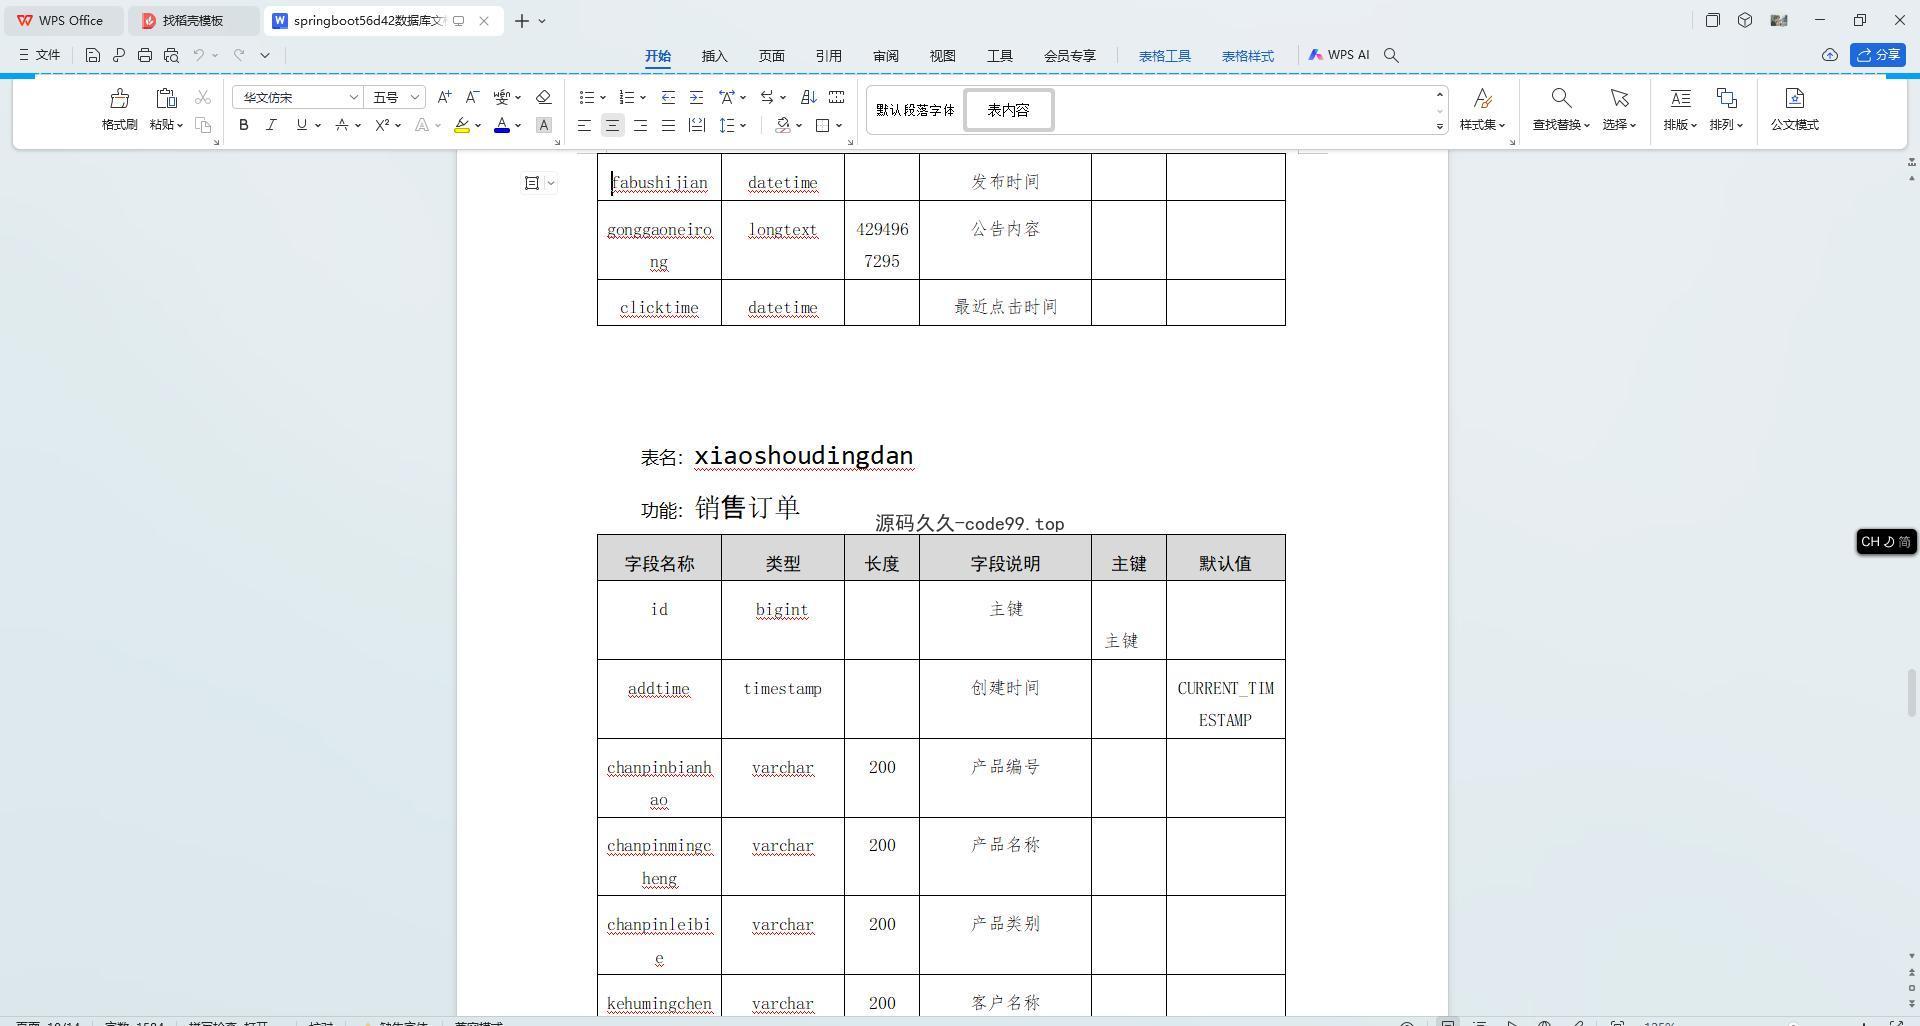
Task: Open the 文件 file menu
Action: point(39,55)
